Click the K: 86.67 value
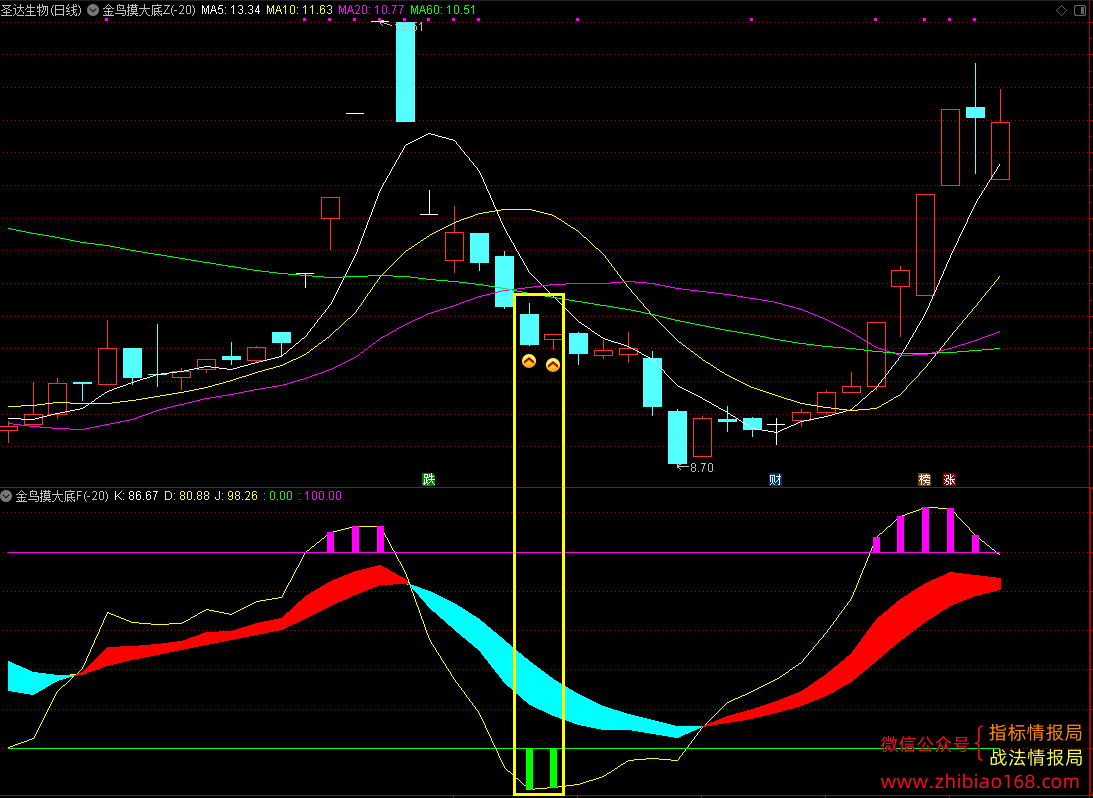This screenshot has width=1093, height=798. 137,496
